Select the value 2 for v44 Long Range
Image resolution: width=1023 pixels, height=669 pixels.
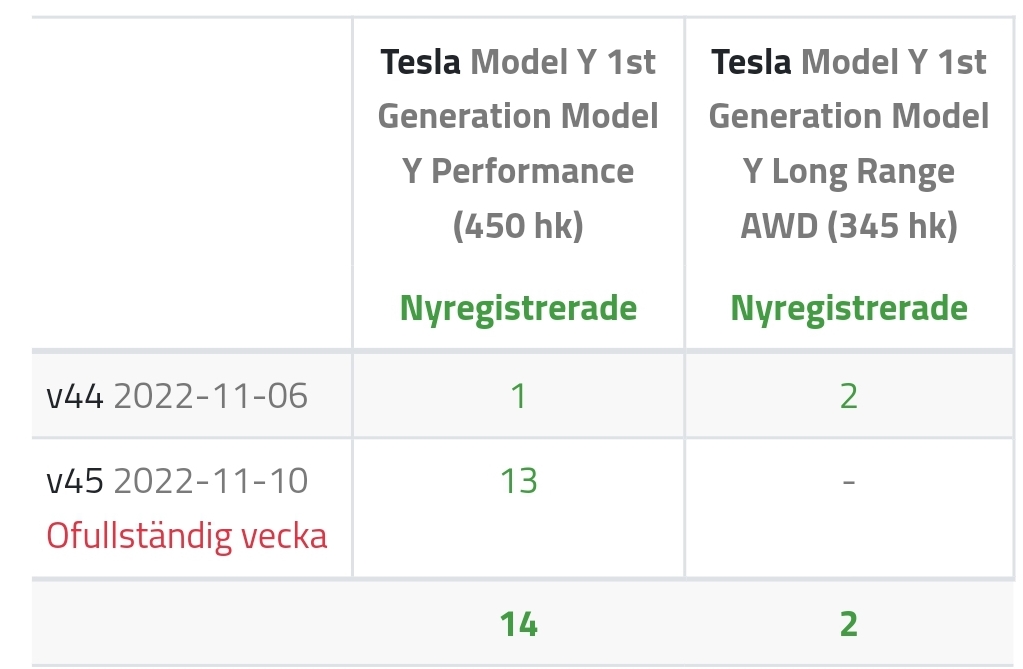(x=849, y=396)
